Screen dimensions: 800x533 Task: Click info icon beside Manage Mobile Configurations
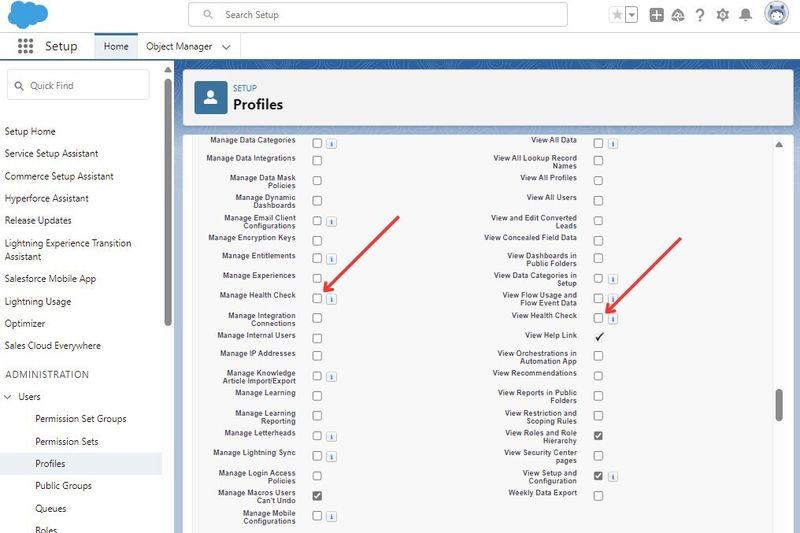332,517
